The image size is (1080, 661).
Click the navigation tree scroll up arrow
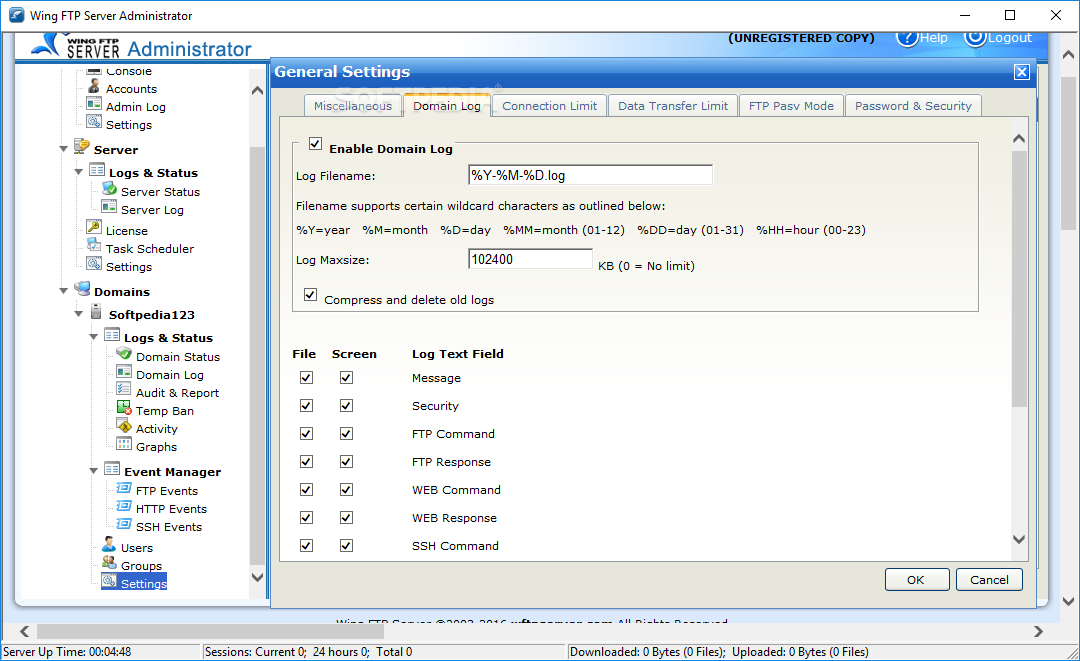[258, 90]
